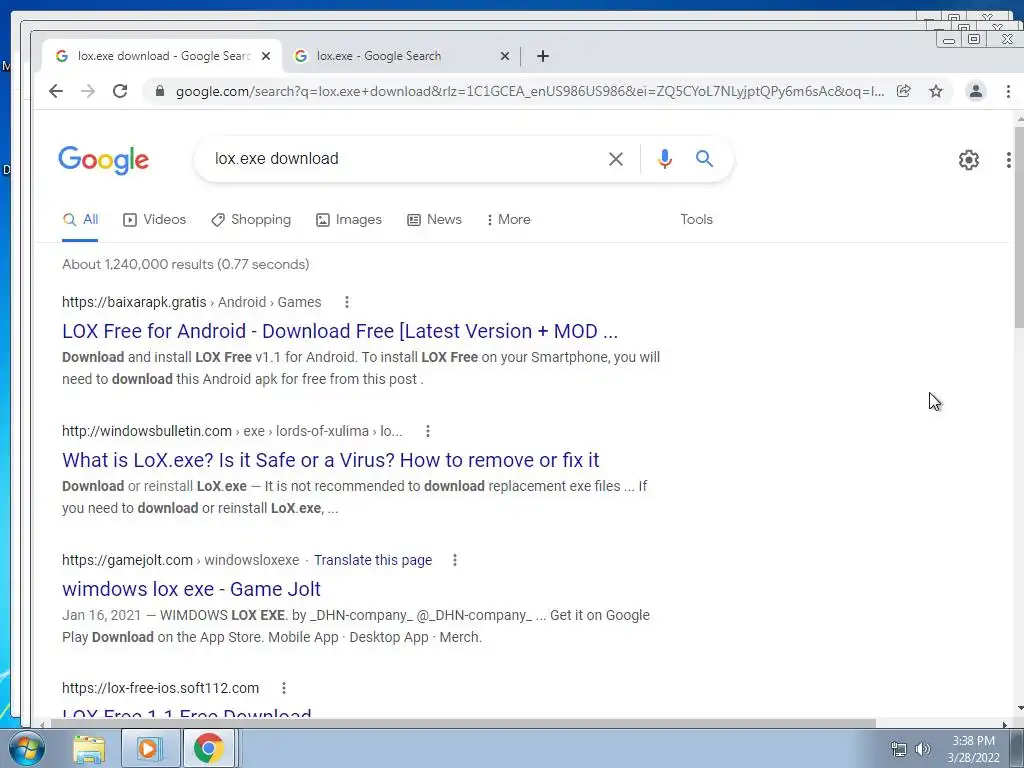Open the Chrome profile avatar menu
Viewport: 1024px width, 768px height.
click(976, 91)
